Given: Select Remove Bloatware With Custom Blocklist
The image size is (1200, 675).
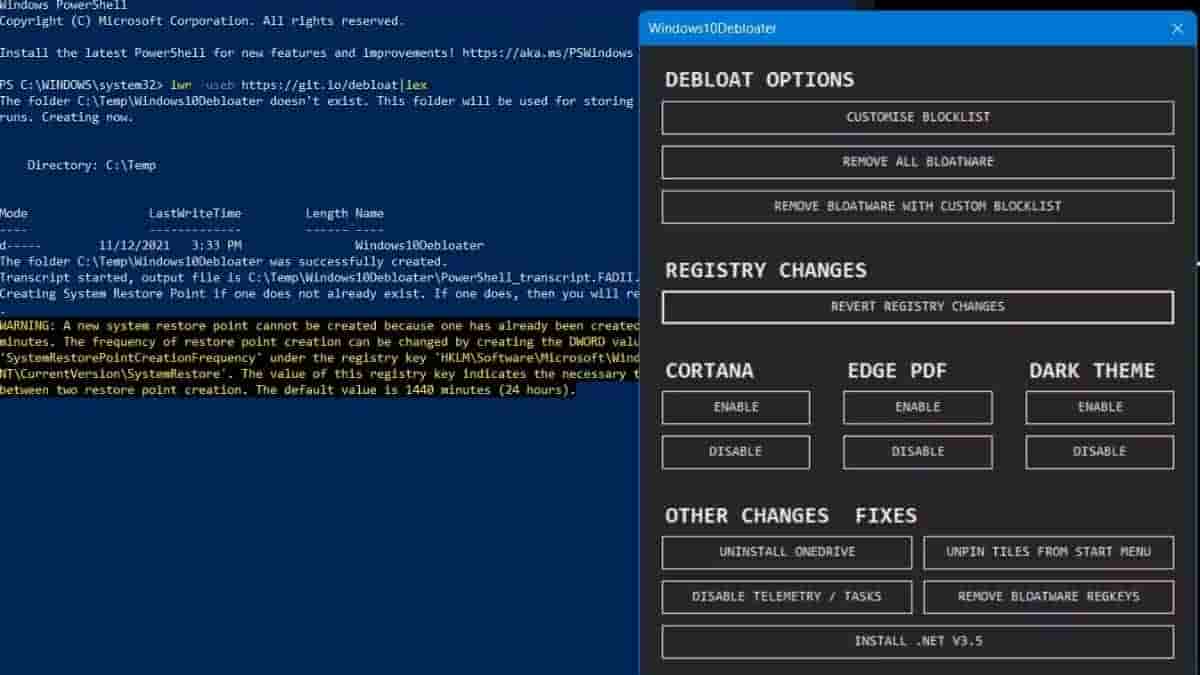Looking at the screenshot, I should [917, 206].
